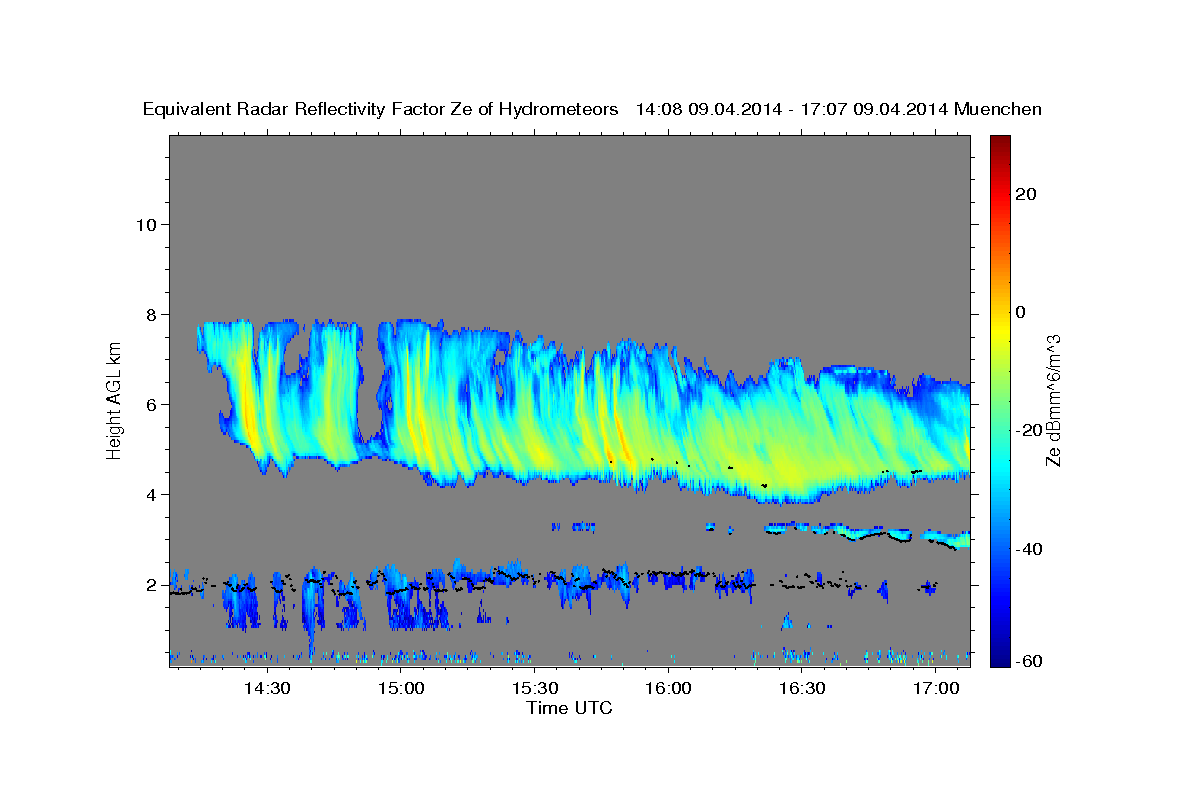
Task: Click the yellow region of the colorbar
Action: 999,330
